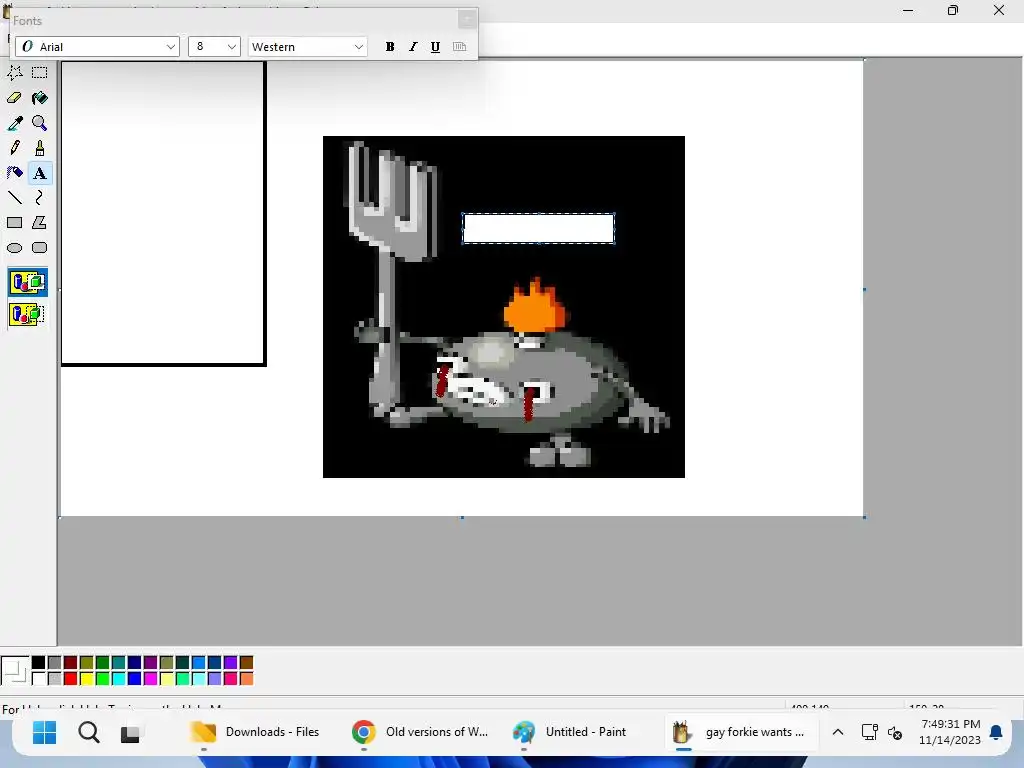Pick the dark green color swatch
The width and height of the screenshot is (1024, 768).
click(103, 663)
